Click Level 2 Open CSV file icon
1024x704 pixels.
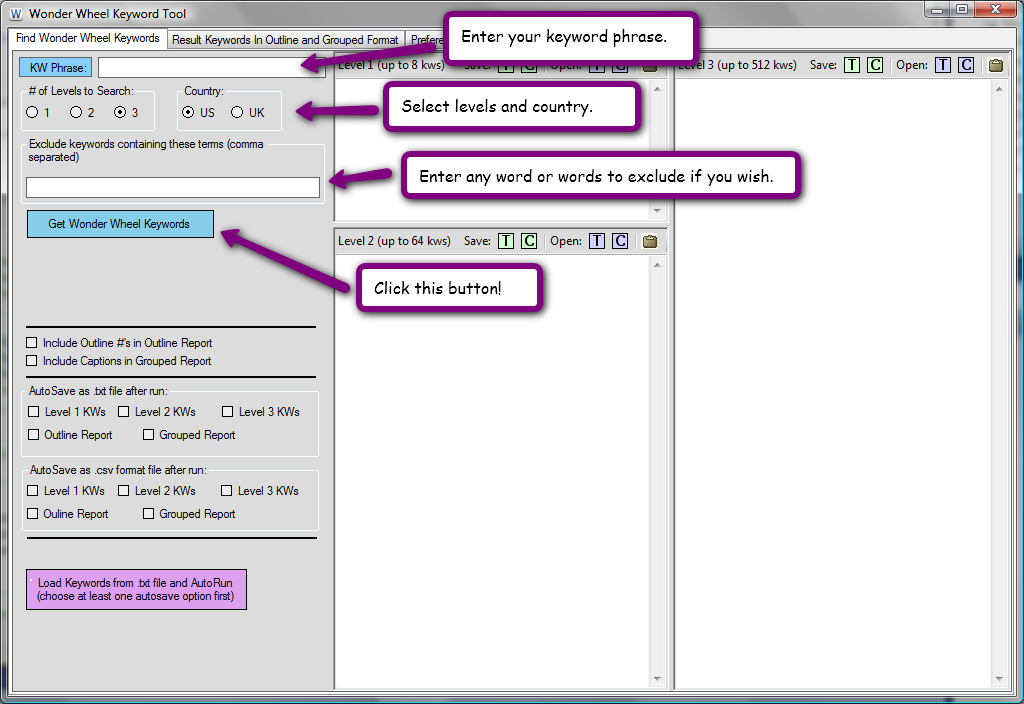click(x=620, y=241)
